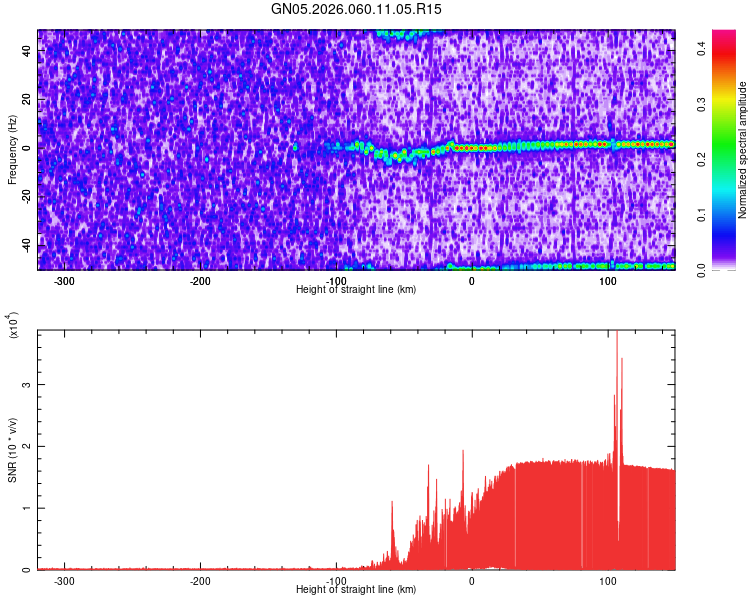Click the -300 tick under the spectrogram
Screen dimensions: 750x600
65,281
